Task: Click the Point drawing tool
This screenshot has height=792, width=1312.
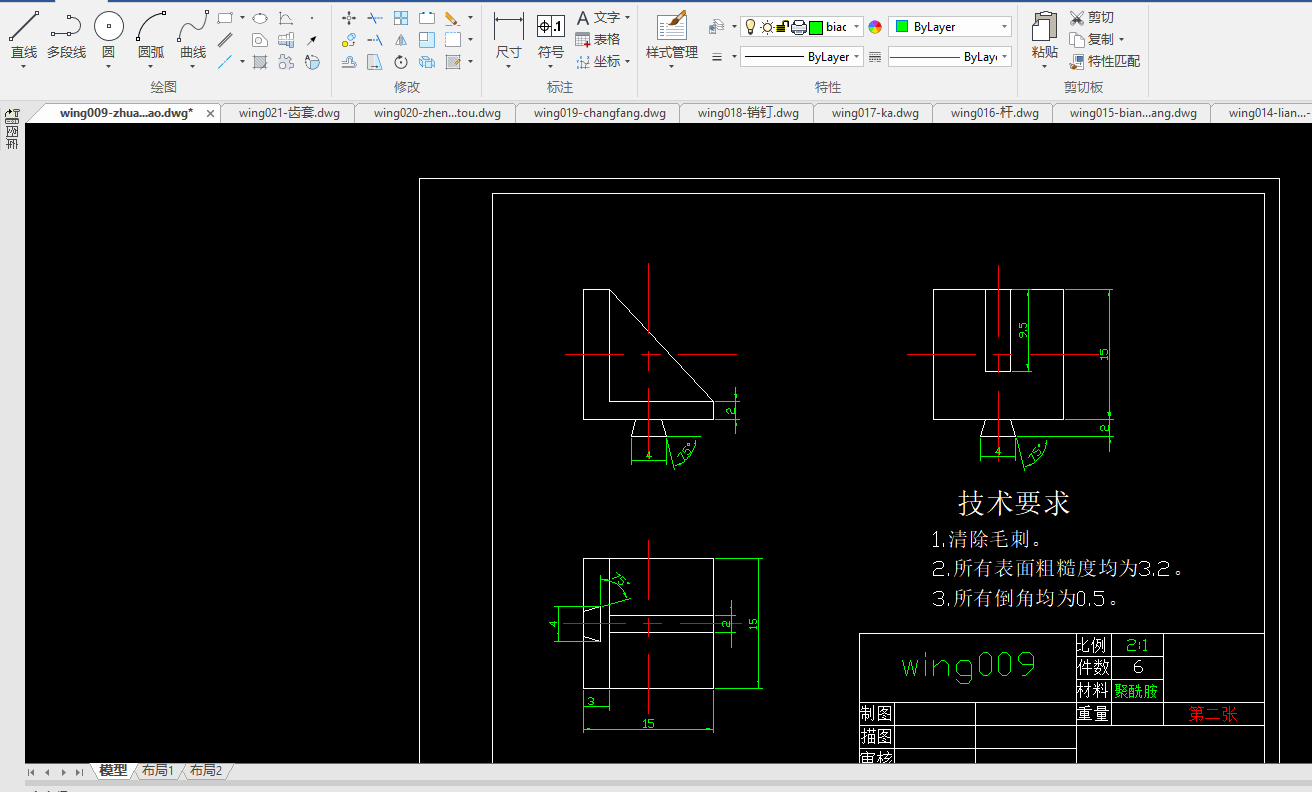Action: 312,18
